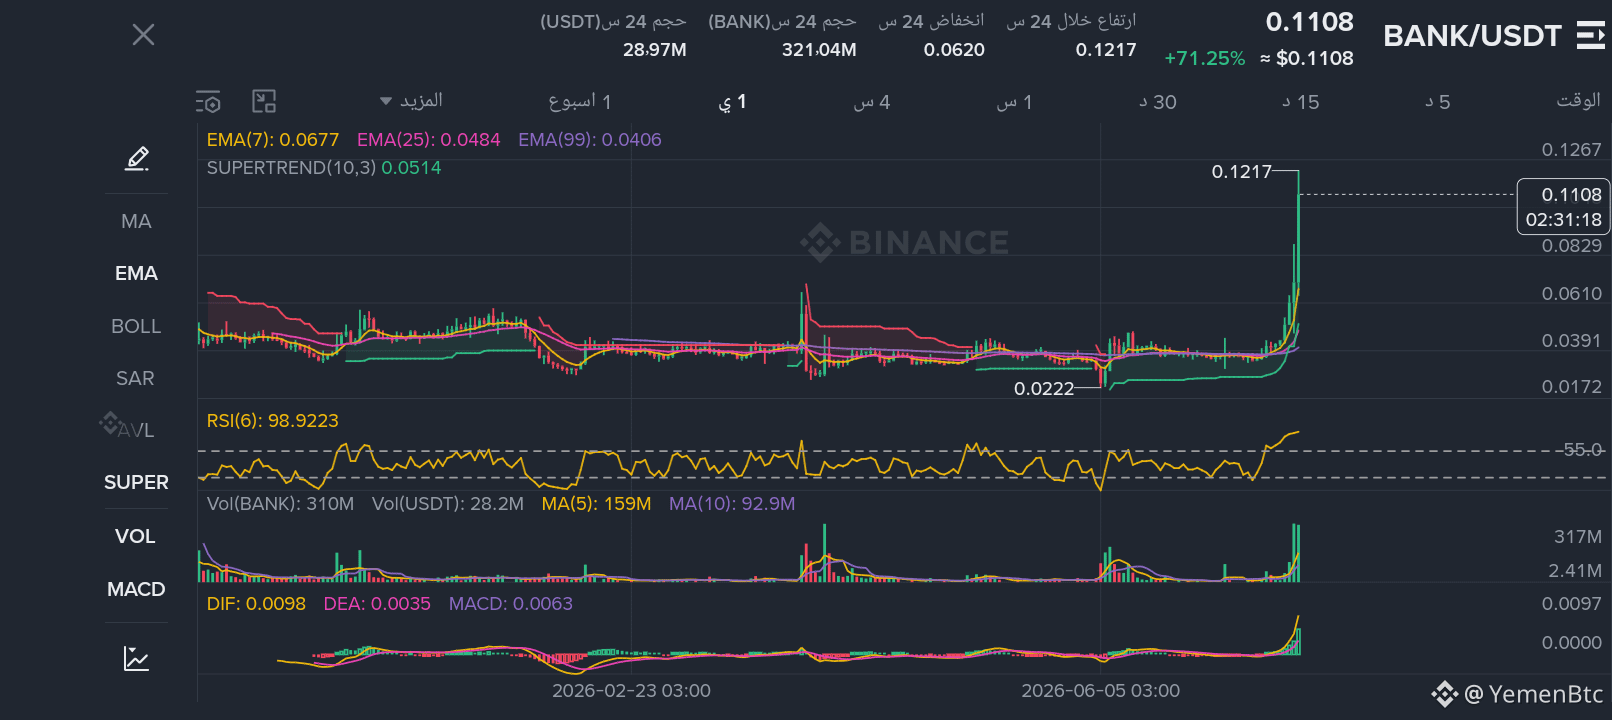Tap the 24h low value 0.0620
Screen dimensions: 1612x720
pyautogui.click(x=954, y=50)
